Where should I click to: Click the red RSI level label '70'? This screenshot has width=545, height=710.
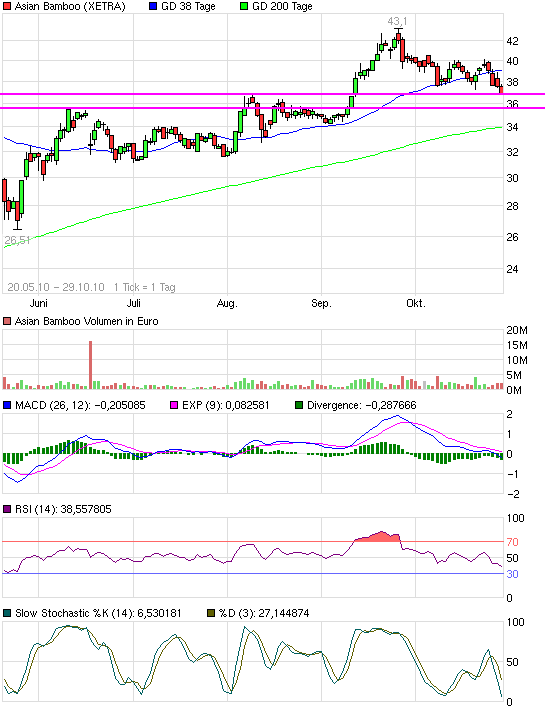tap(512, 542)
